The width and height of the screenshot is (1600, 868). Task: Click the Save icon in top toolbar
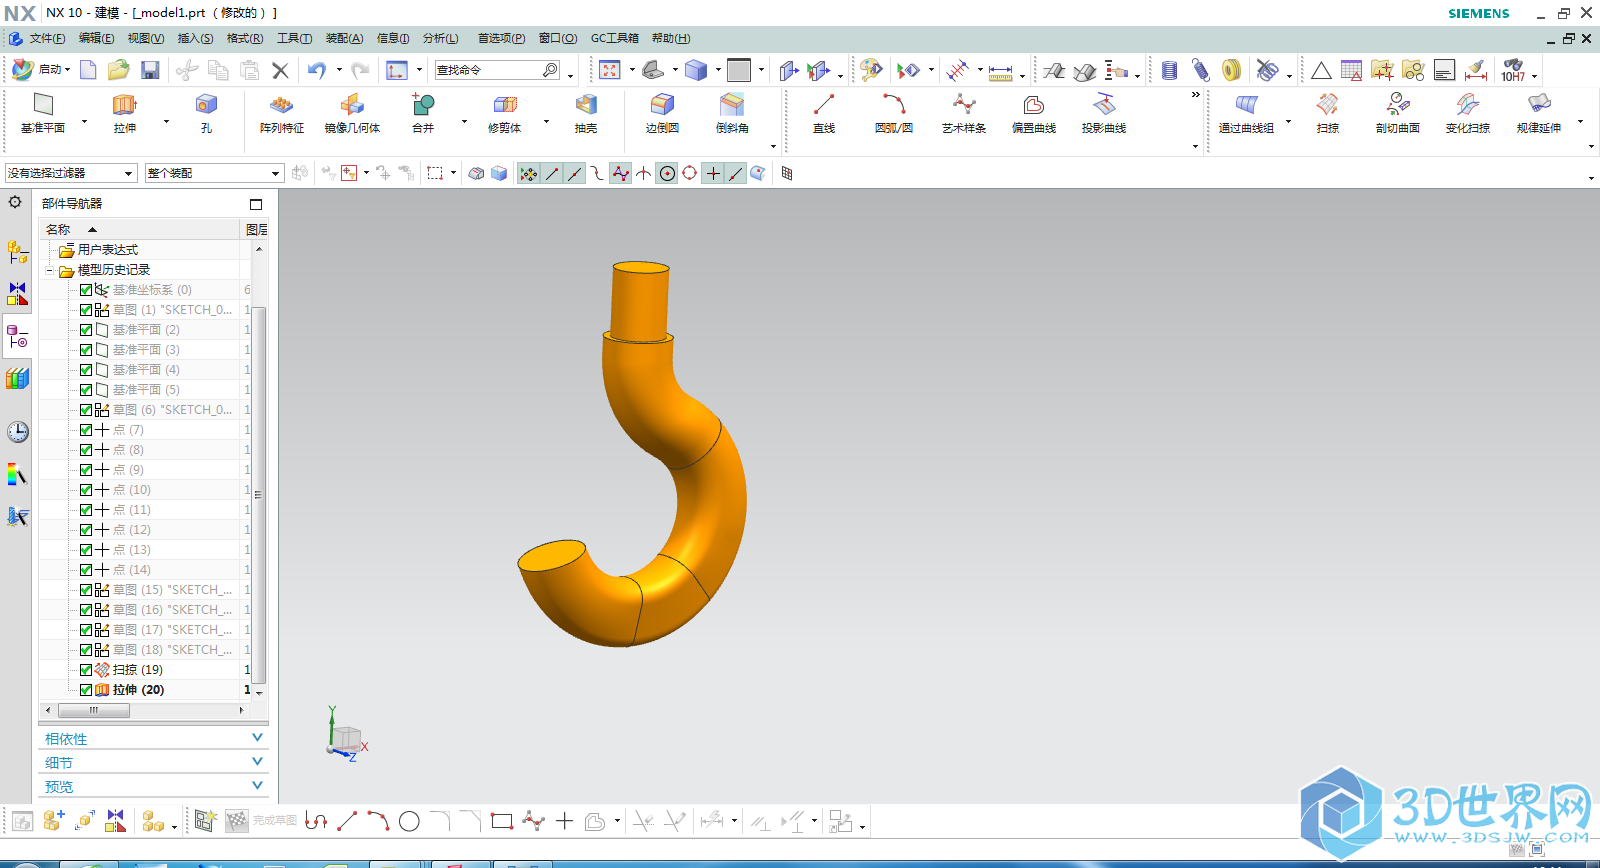pos(150,70)
